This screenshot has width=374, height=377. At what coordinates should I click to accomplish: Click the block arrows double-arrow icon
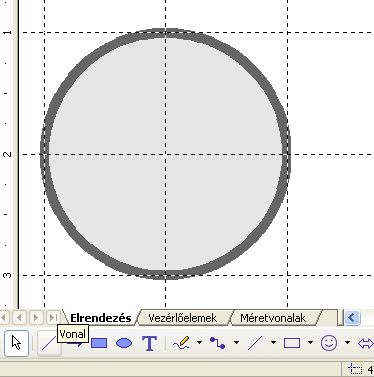point(365,343)
